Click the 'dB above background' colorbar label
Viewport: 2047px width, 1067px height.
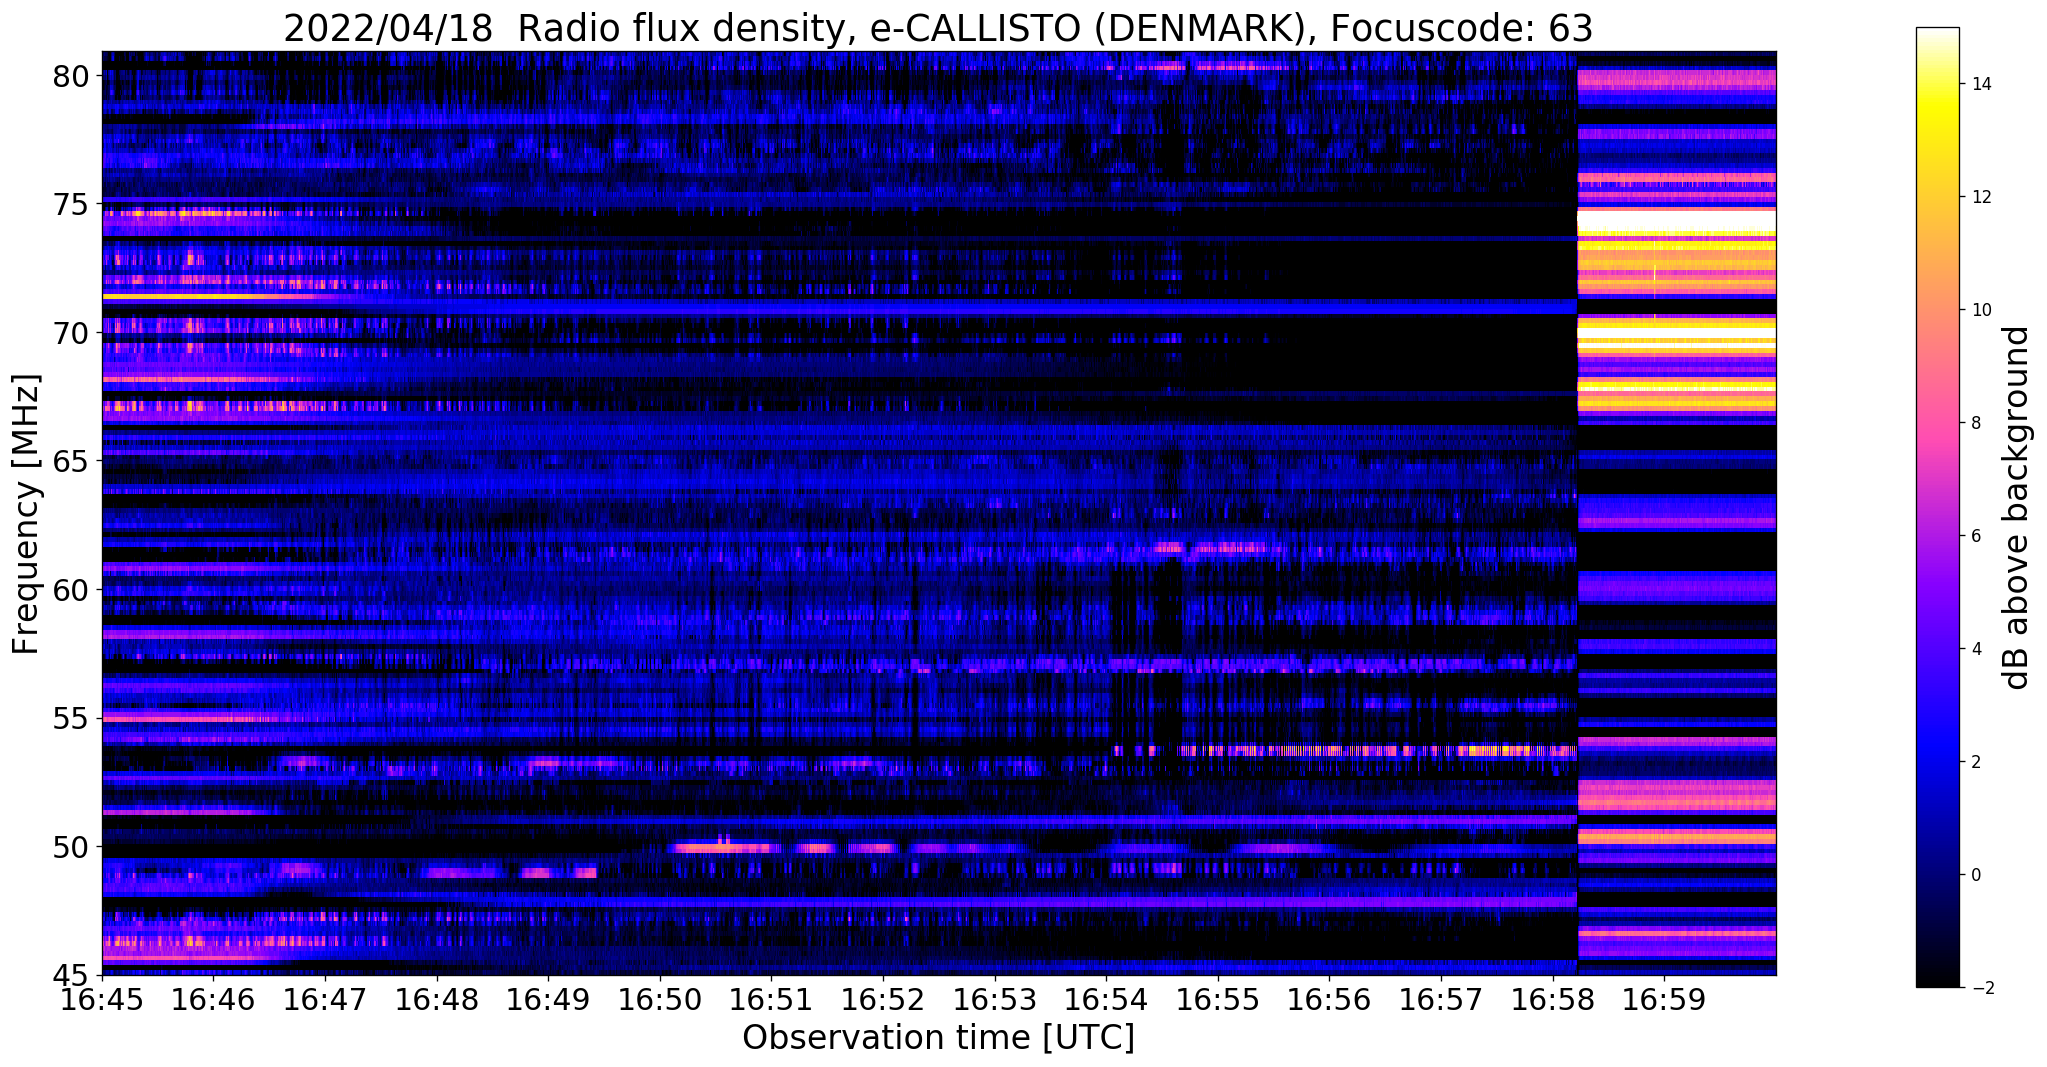(x=2017, y=507)
